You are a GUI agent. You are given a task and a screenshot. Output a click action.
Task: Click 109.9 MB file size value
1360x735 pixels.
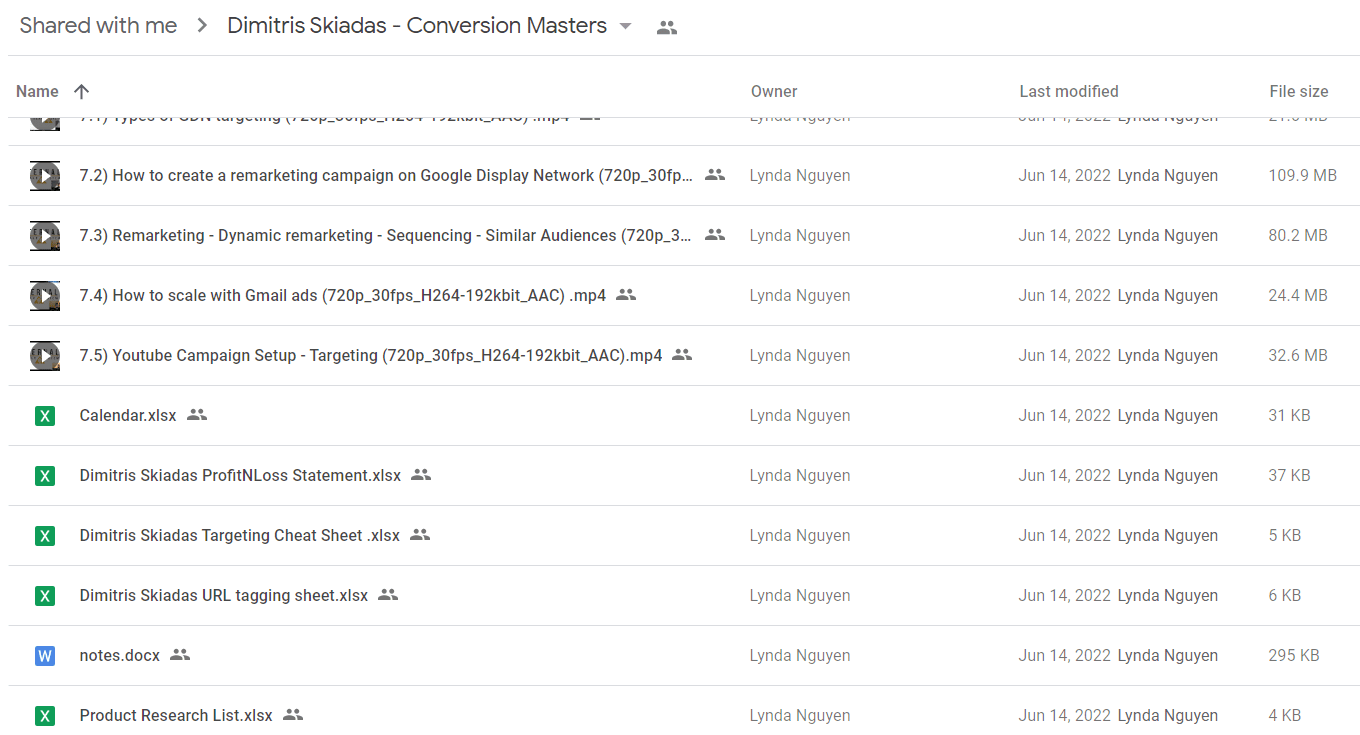click(1303, 176)
